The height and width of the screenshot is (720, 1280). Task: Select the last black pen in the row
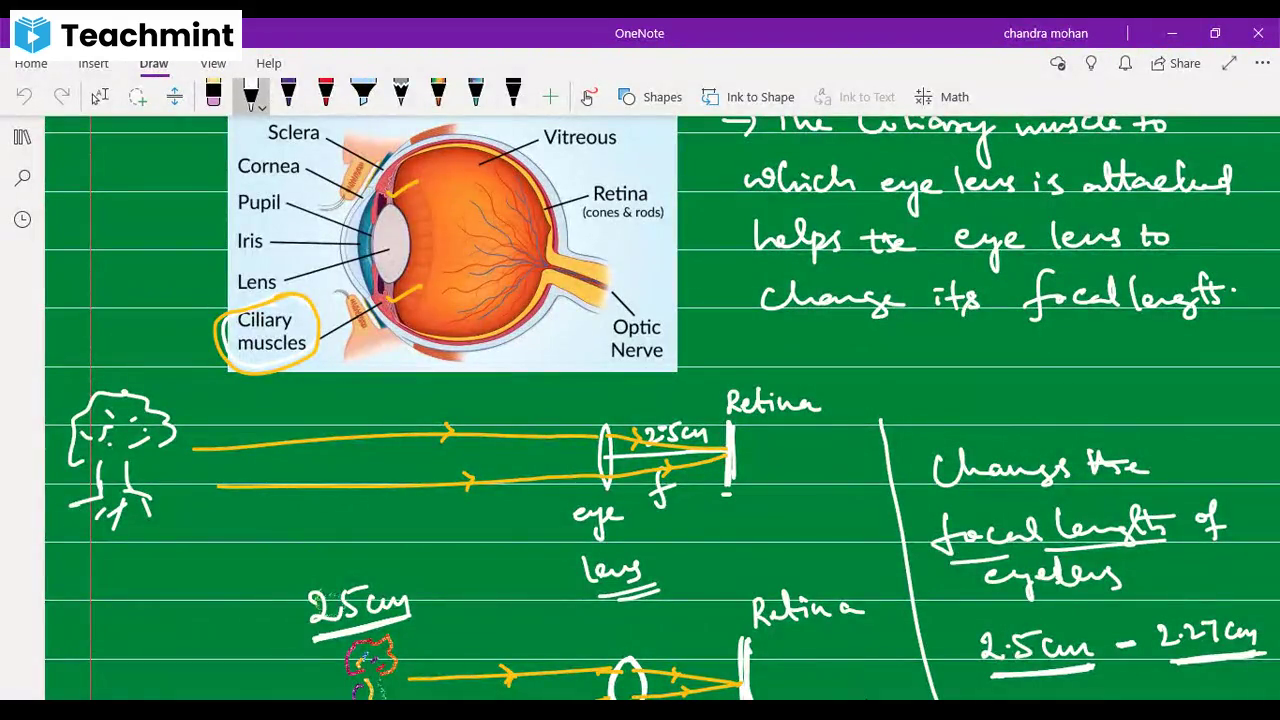[513, 94]
